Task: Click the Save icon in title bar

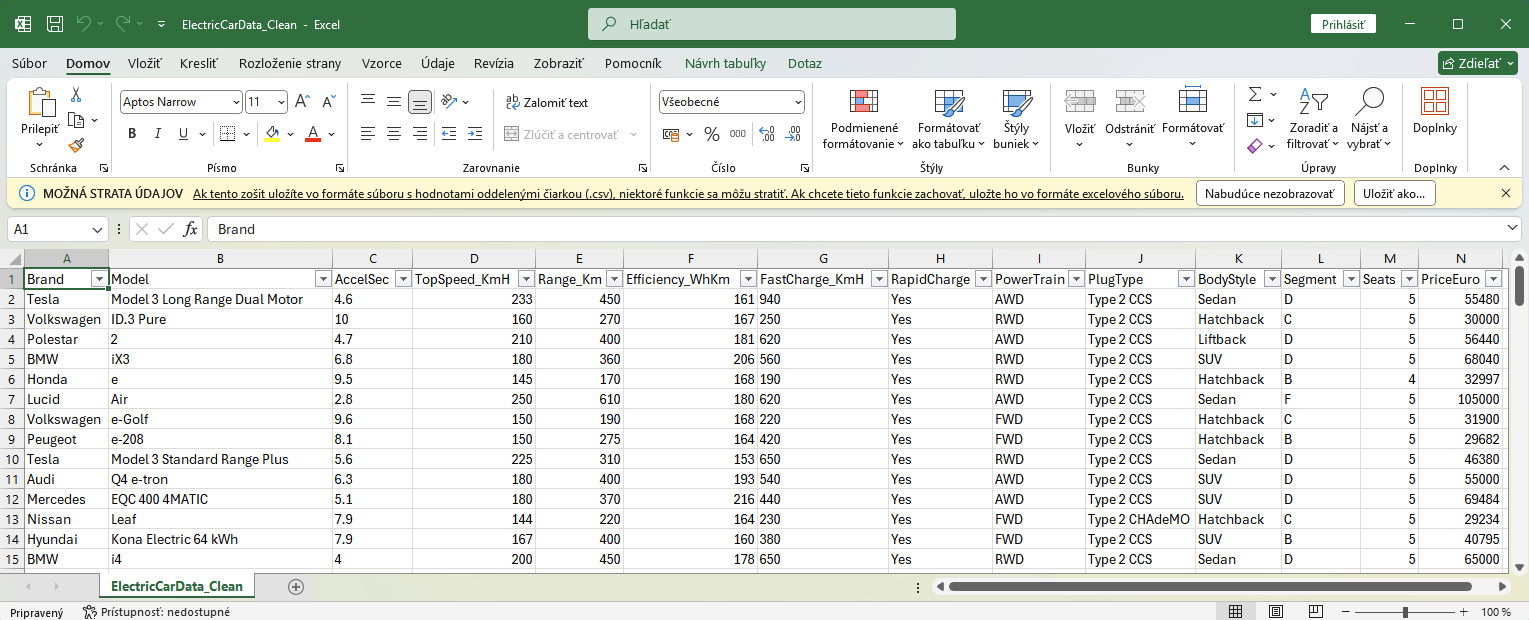Action: tap(55, 23)
